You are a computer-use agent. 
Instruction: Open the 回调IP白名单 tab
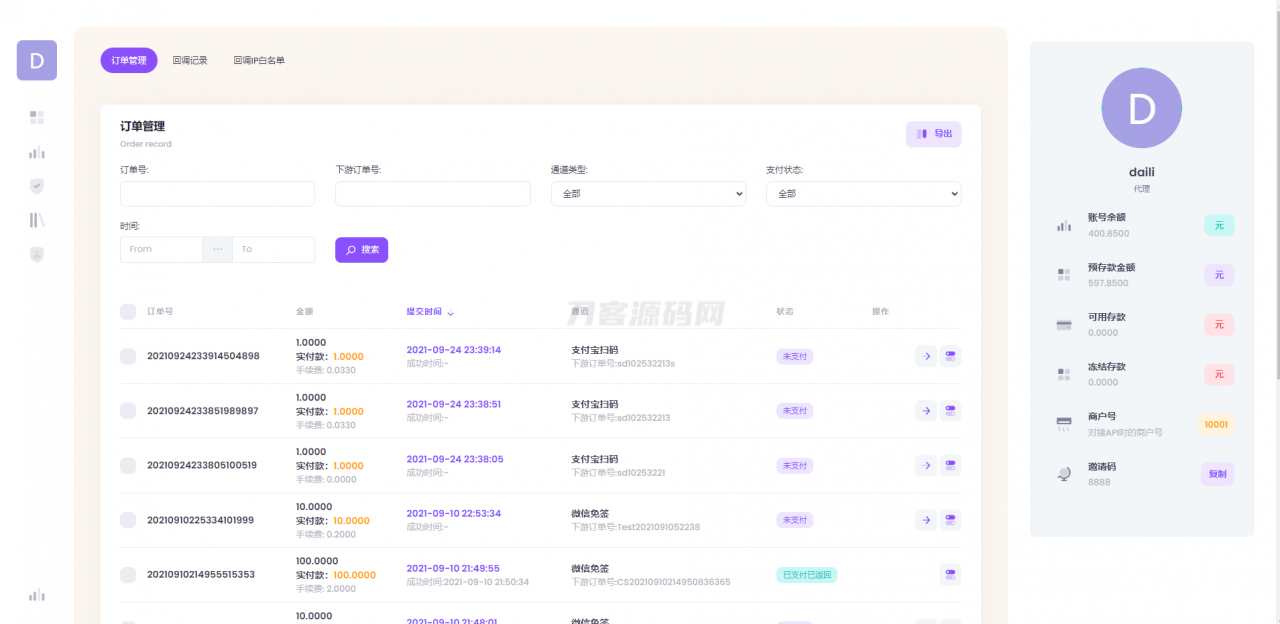(x=259, y=60)
